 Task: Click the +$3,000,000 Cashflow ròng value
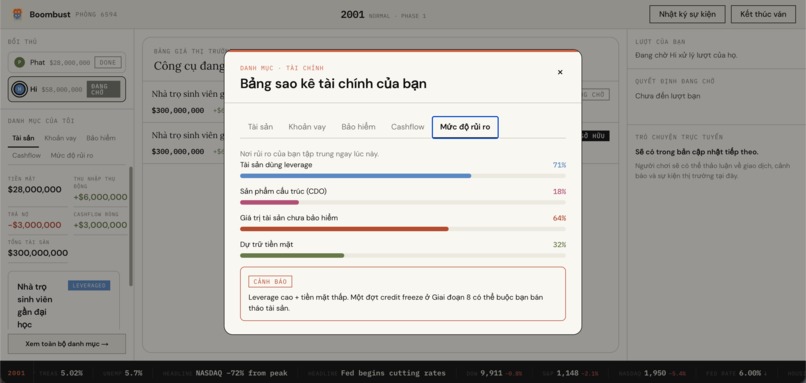(100, 225)
